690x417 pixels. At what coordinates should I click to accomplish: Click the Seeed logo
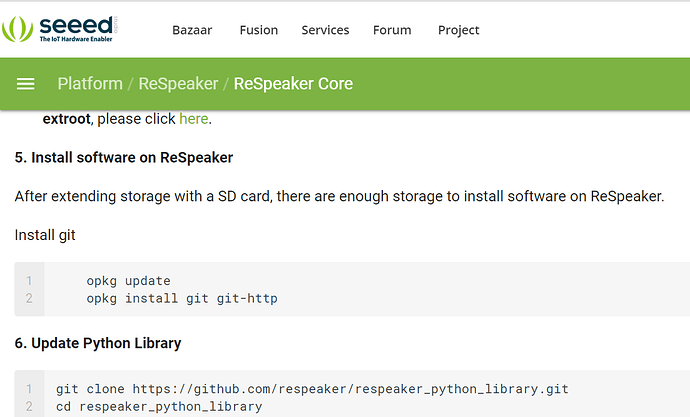pyautogui.click(x=60, y=29)
